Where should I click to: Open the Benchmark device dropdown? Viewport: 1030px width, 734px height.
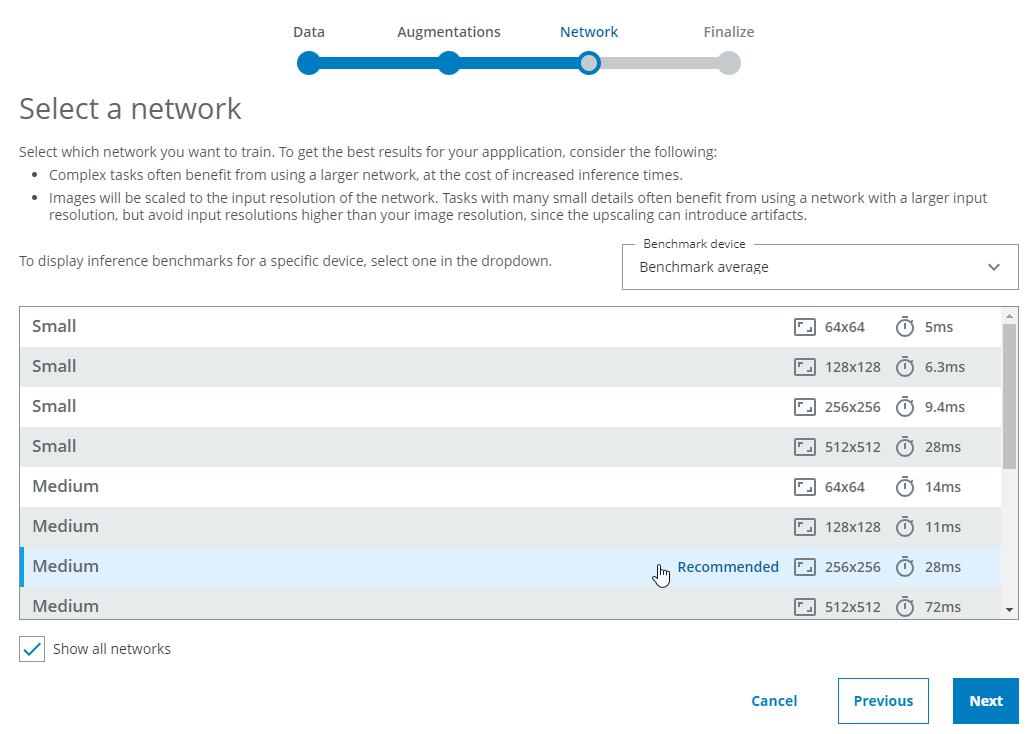coord(819,267)
